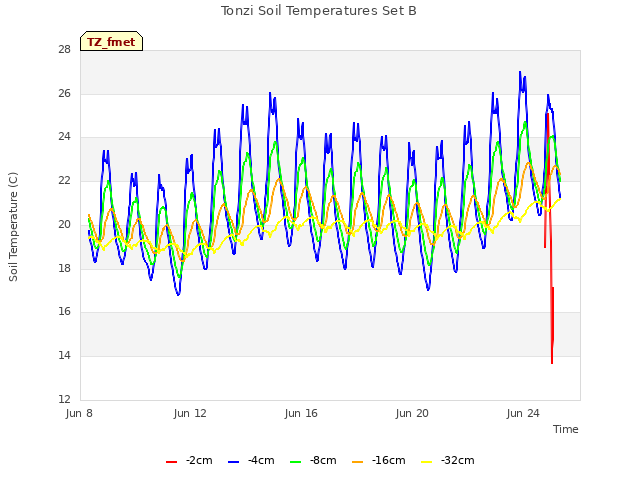The width and height of the screenshot is (640, 480).
Task: Click the chart title Tonzi Soil Temperatures Set B
Action: point(319,11)
